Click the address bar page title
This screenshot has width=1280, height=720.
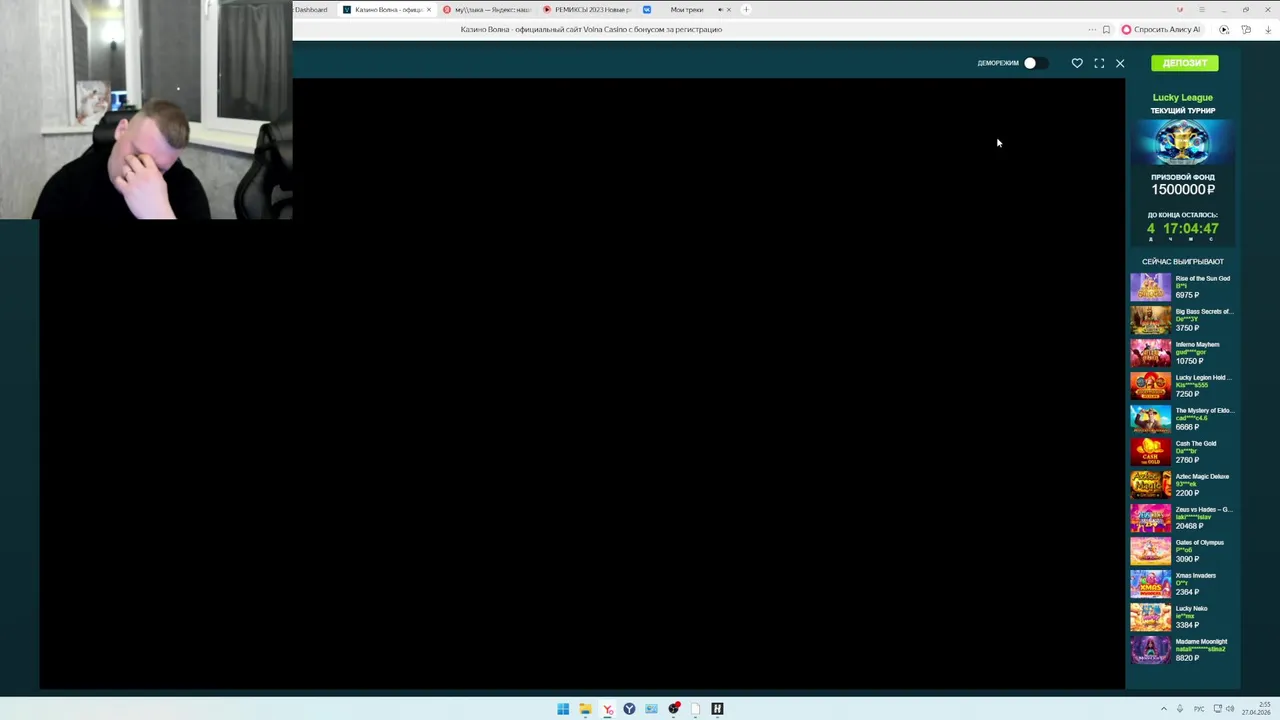[591, 30]
